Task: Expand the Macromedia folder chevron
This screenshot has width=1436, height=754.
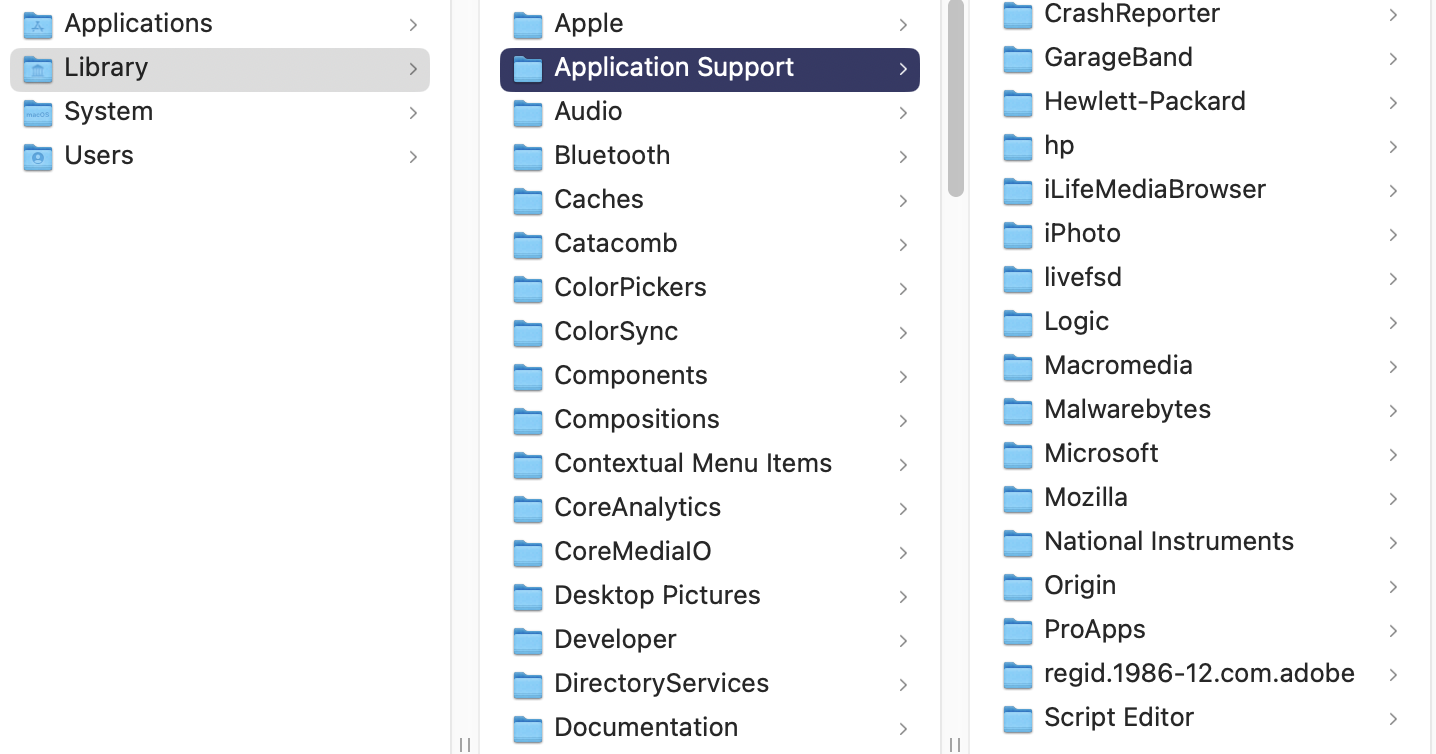Action: tap(1393, 366)
